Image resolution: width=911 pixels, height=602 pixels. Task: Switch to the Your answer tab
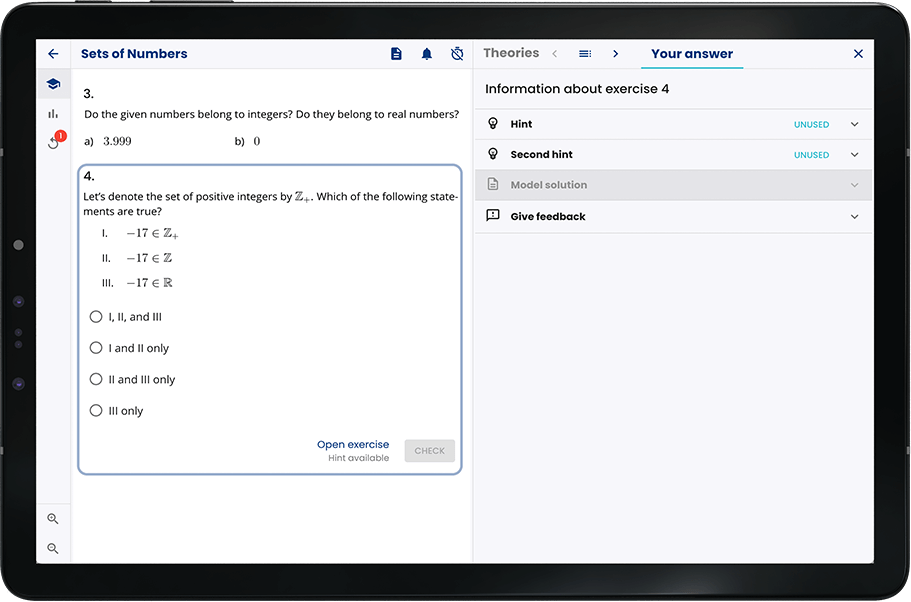coord(692,53)
